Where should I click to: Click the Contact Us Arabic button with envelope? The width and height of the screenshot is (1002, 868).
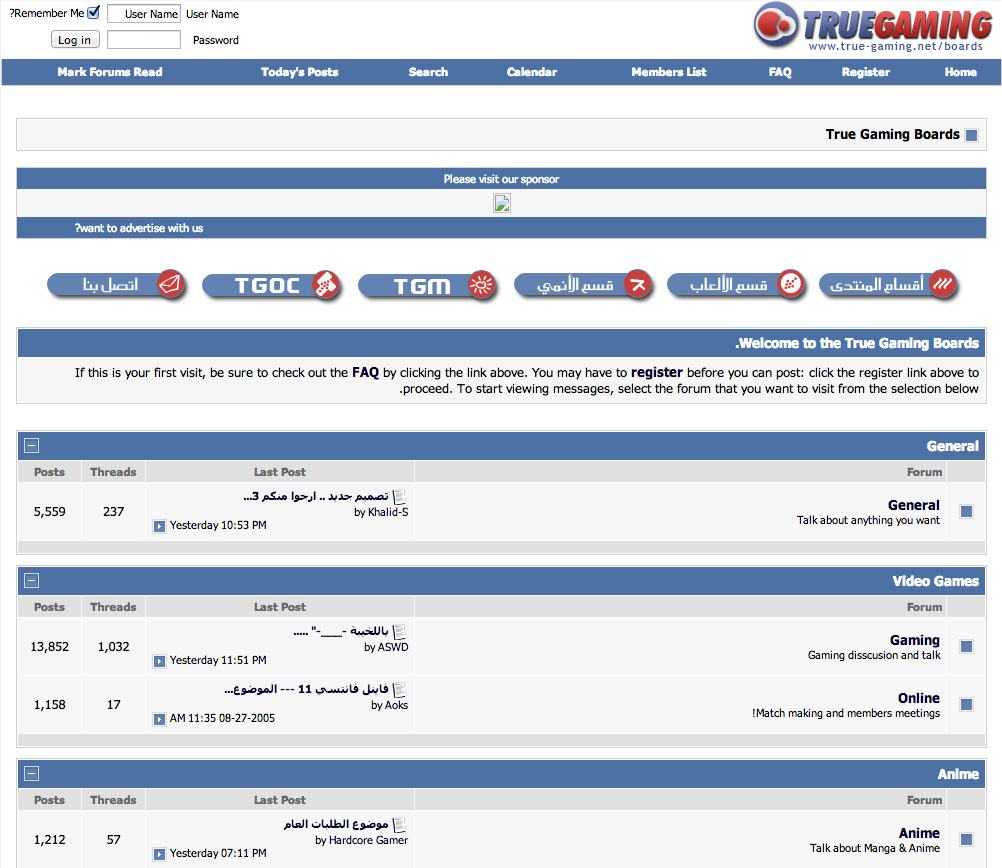point(118,284)
